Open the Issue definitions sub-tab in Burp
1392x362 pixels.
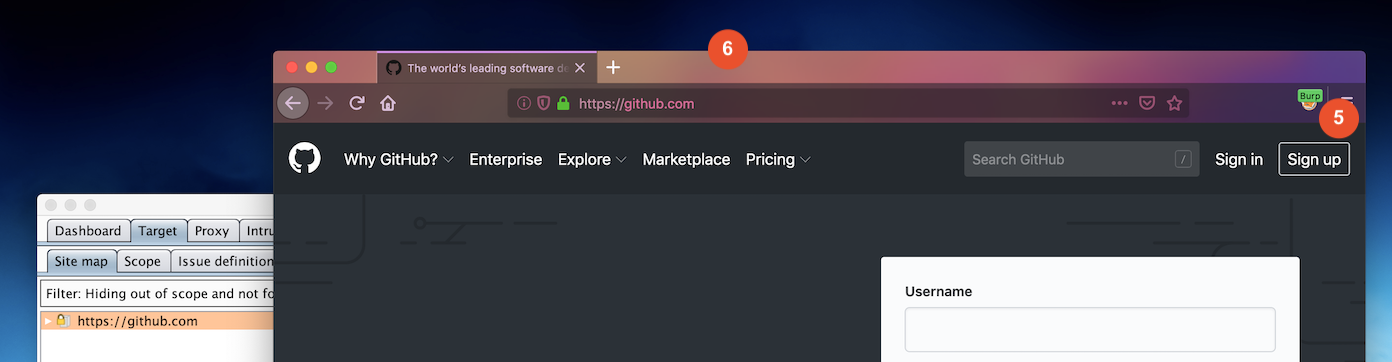(x=221, y=261)
